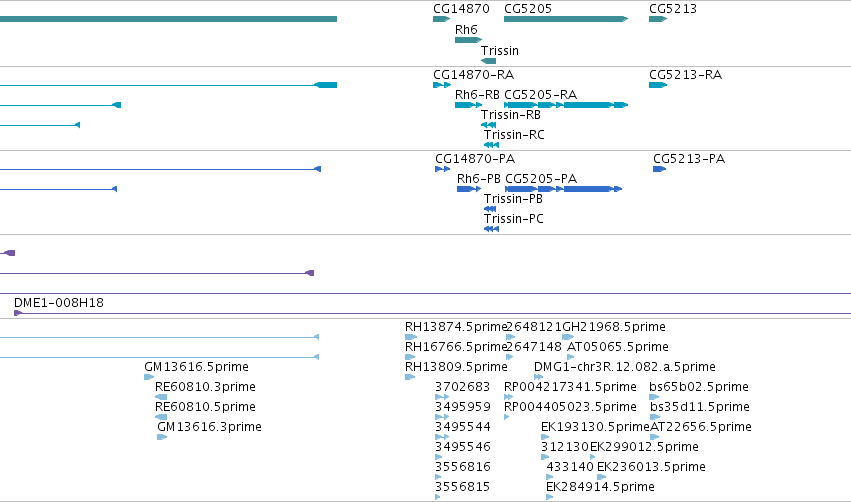Select the Trissin-PB protein label
This screenshot has width=851, height=502.
(513, 199)
